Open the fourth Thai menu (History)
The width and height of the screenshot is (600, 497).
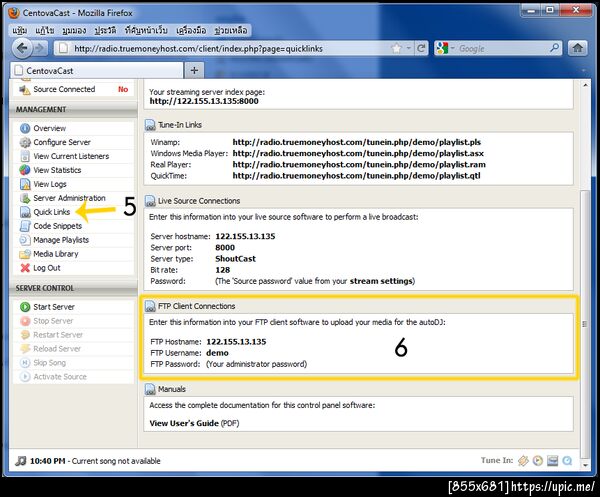click(105, 30)
